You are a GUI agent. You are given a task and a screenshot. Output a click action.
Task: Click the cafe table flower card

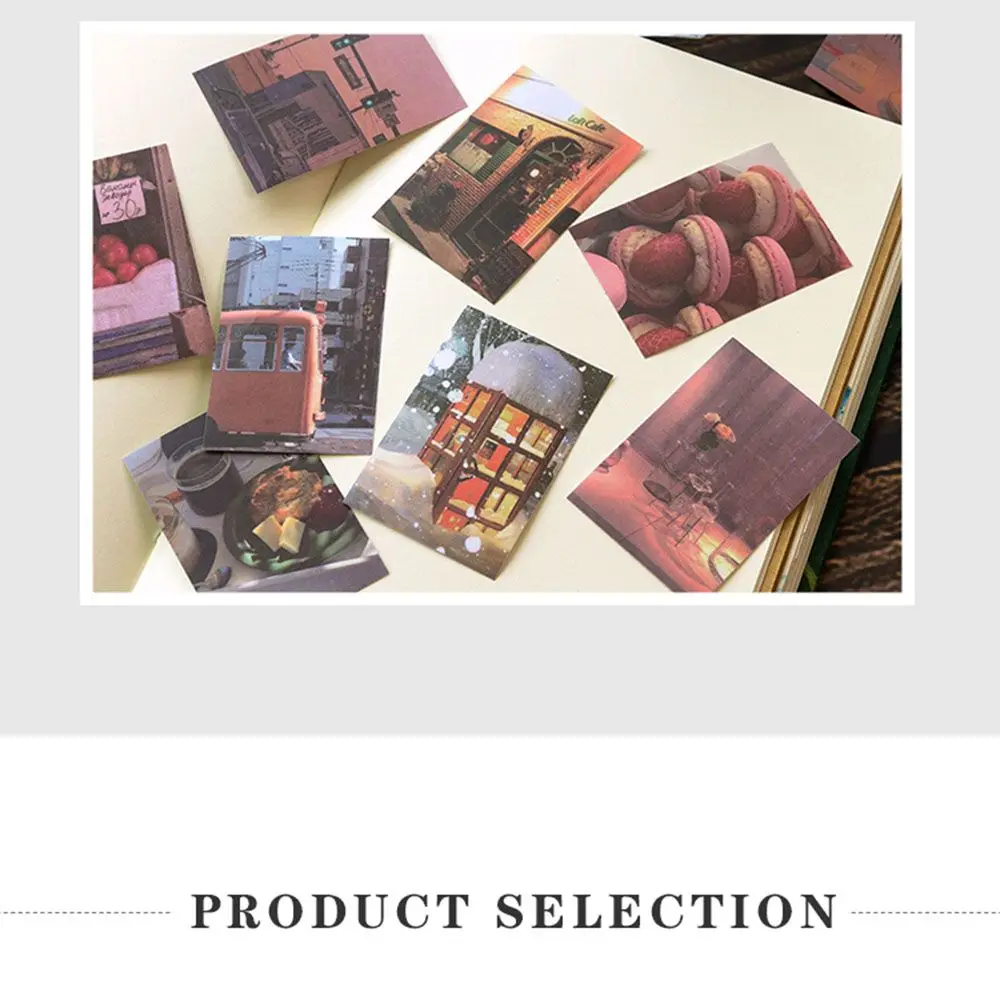coord(712,466)
